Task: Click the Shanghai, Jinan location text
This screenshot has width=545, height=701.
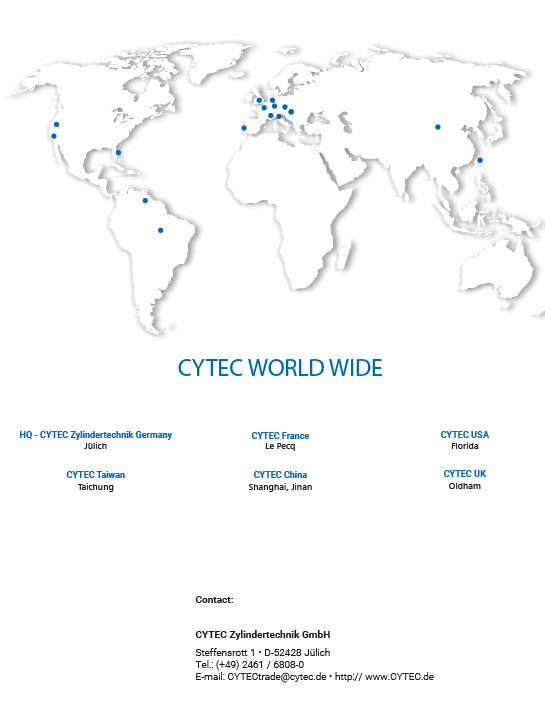Action: (x=280, y=487)
